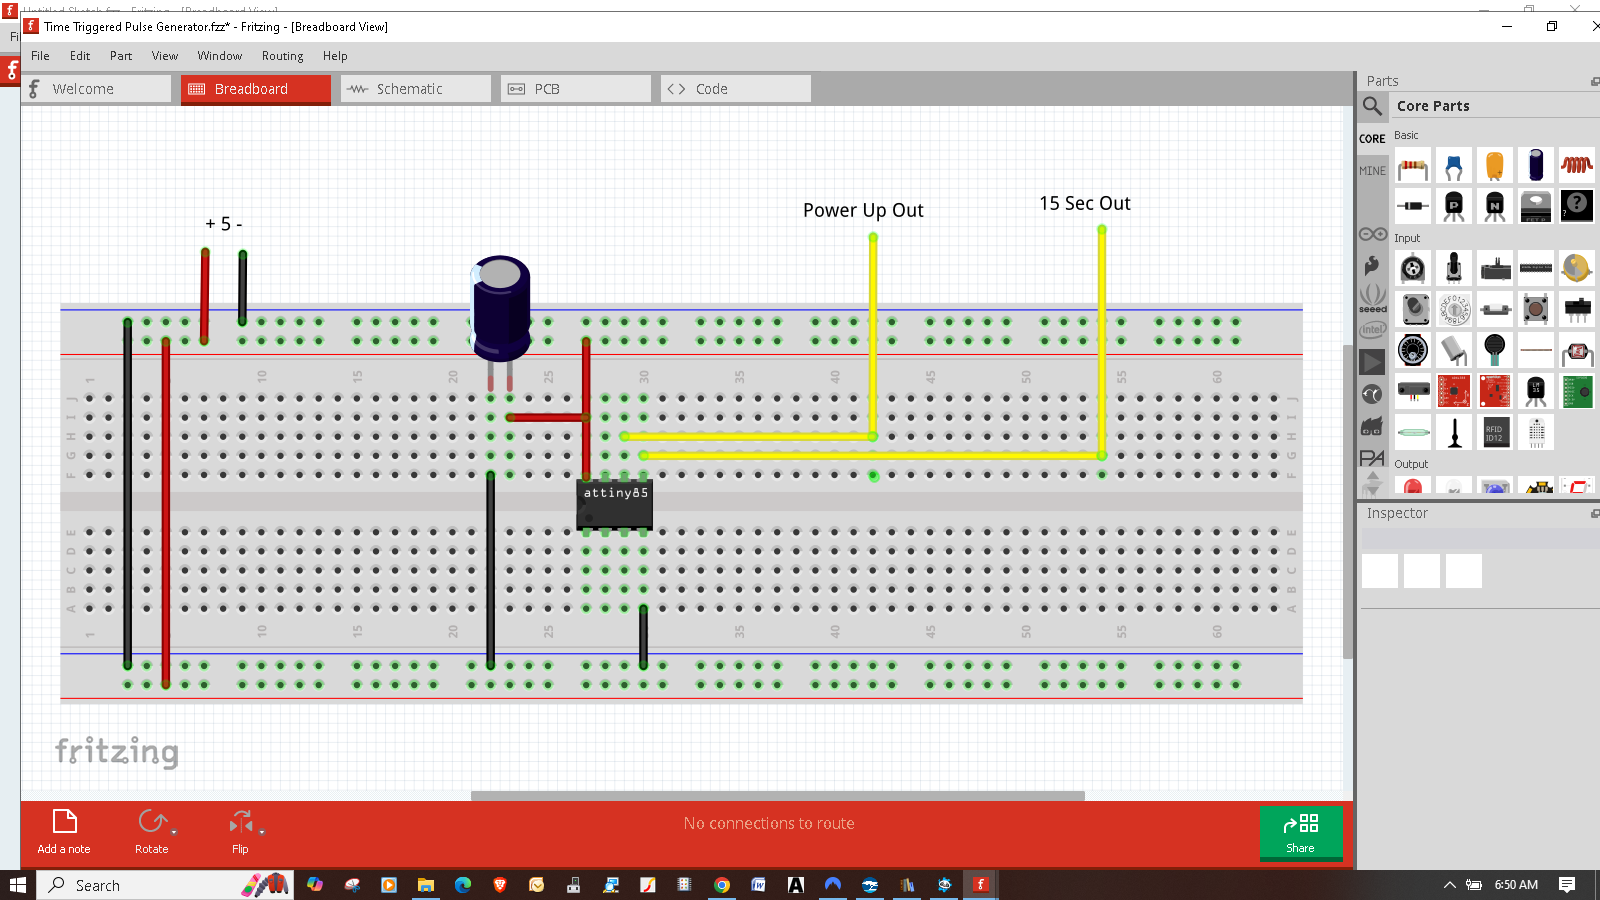Choose the NPN transistor part

(x=1495, y=206)
